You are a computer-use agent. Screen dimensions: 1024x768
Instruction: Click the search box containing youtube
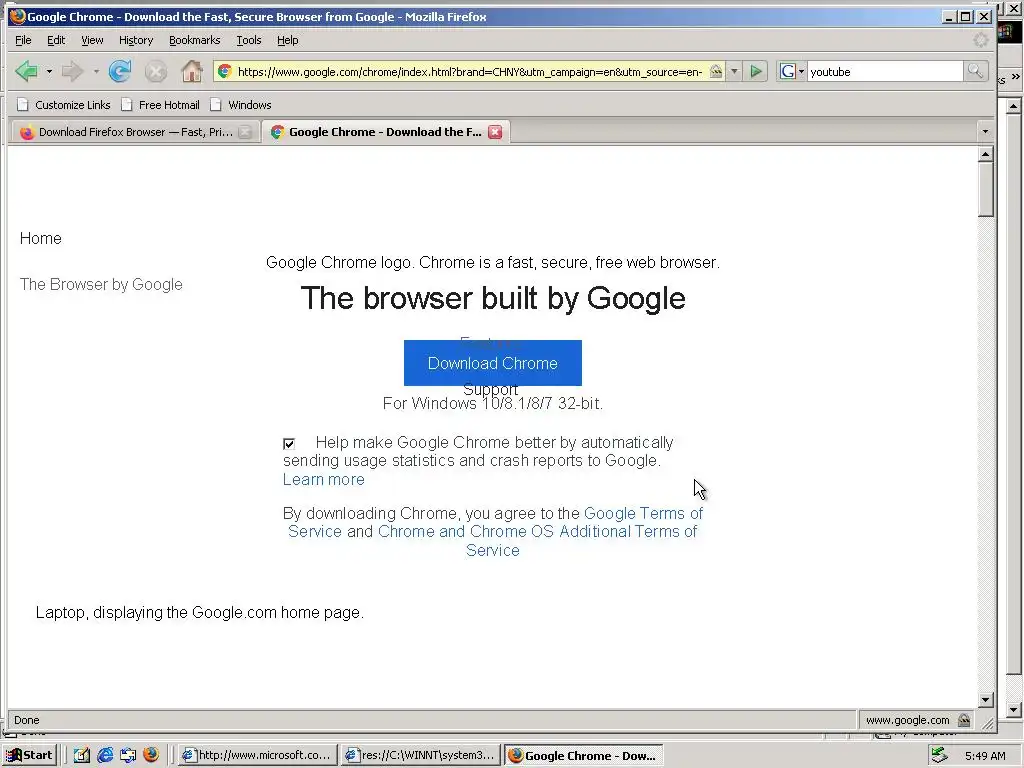click(x=884, y=71)
